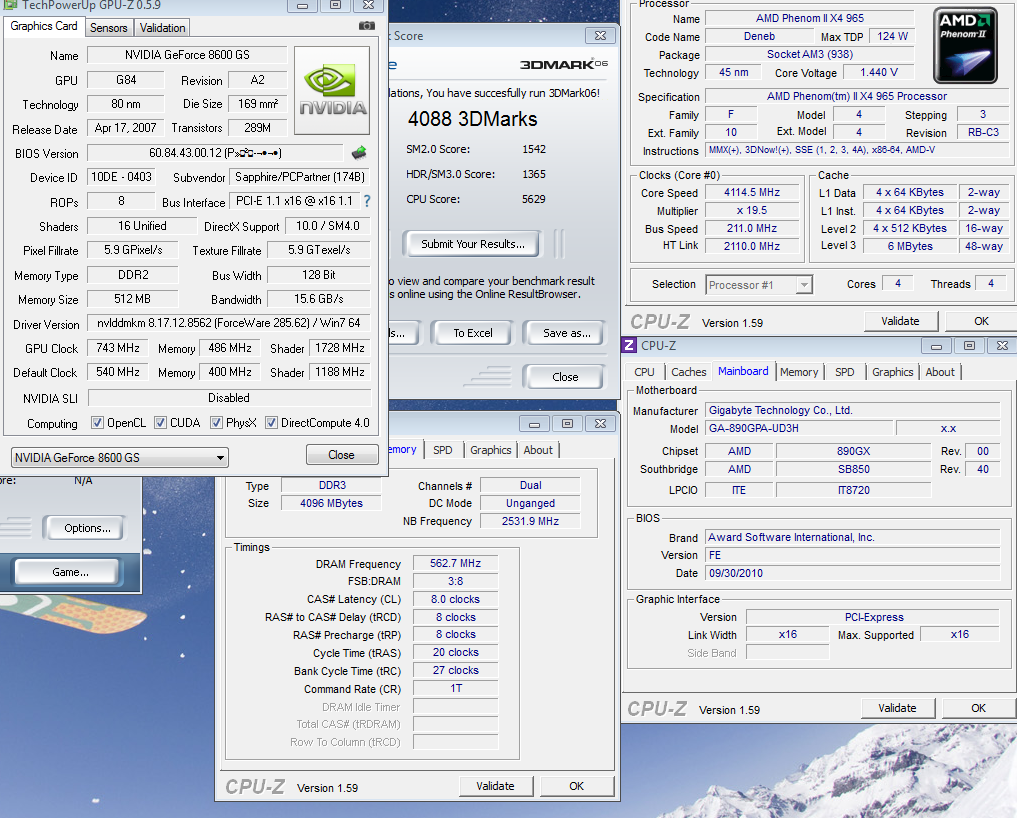
Task: Open the Processor #1 selection dropdown
Action: 759,285
